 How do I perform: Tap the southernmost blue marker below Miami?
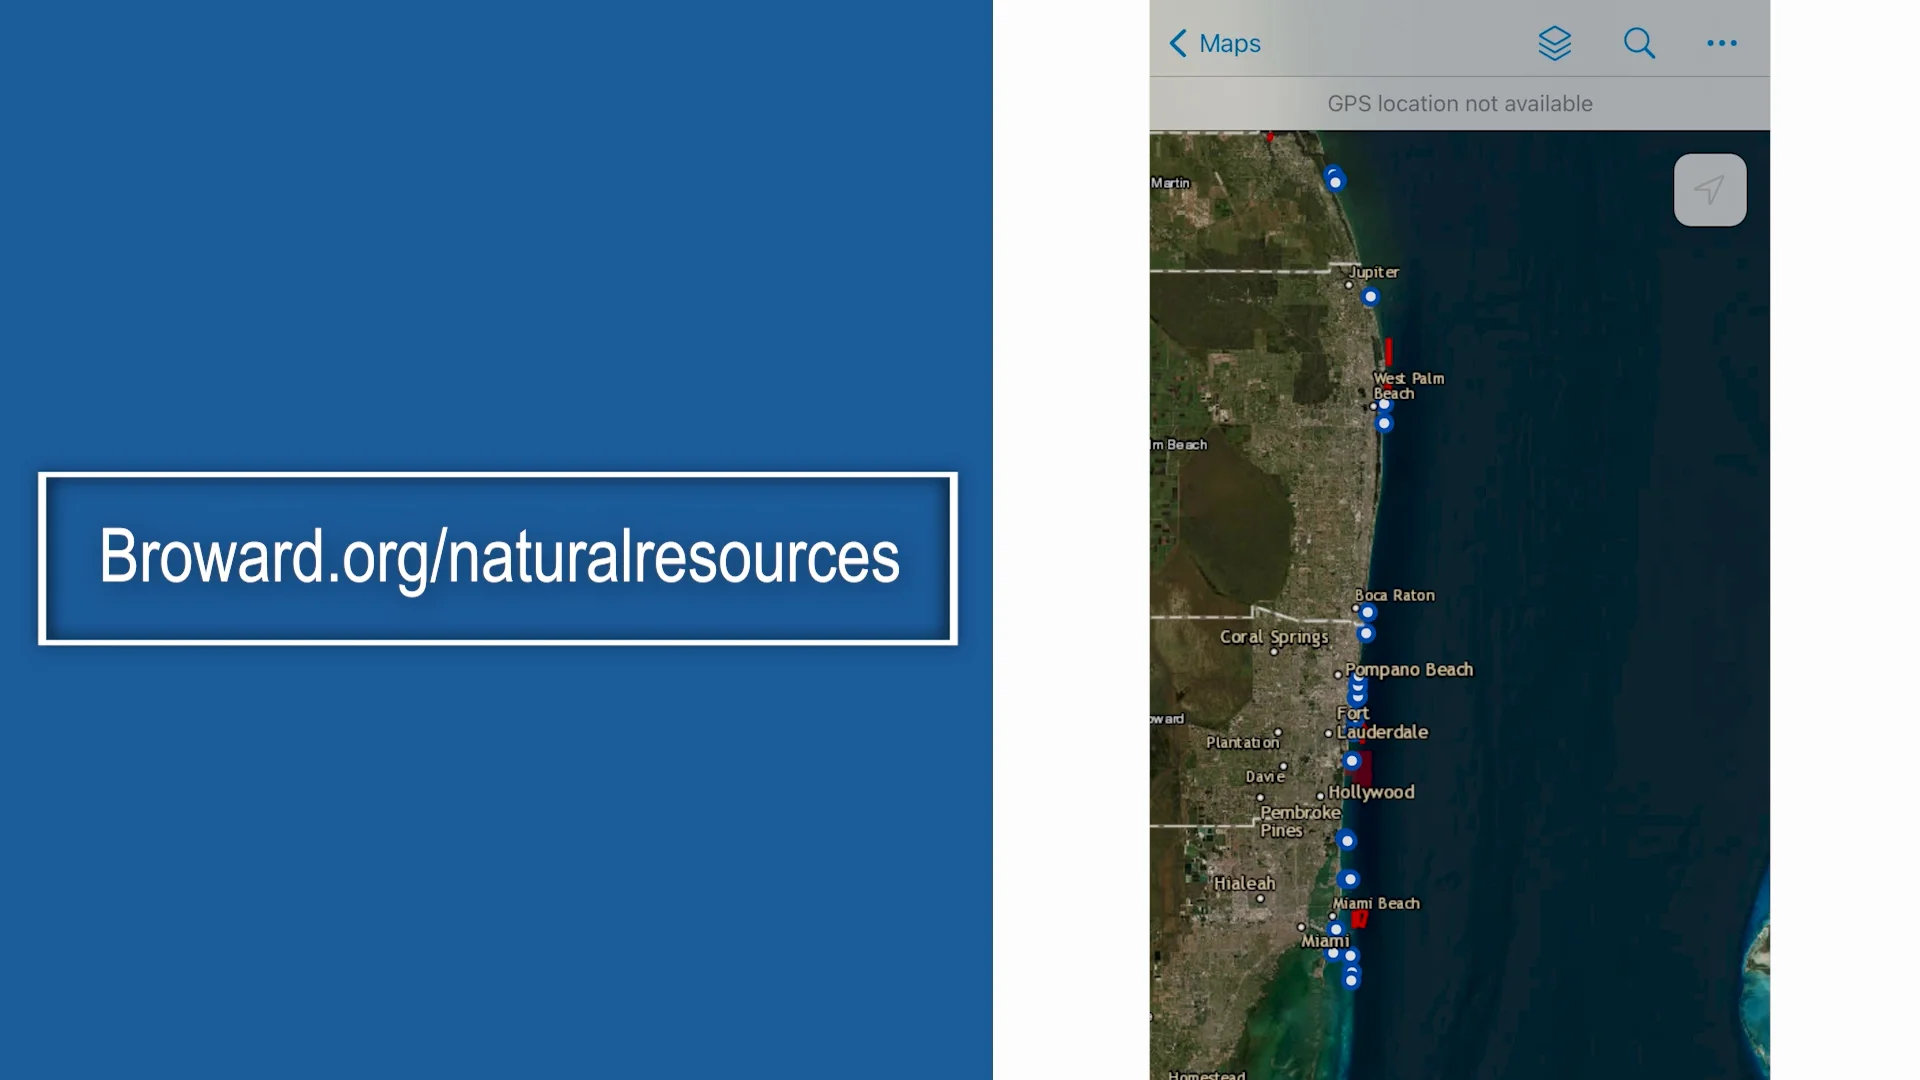(x=1351, y=980)
